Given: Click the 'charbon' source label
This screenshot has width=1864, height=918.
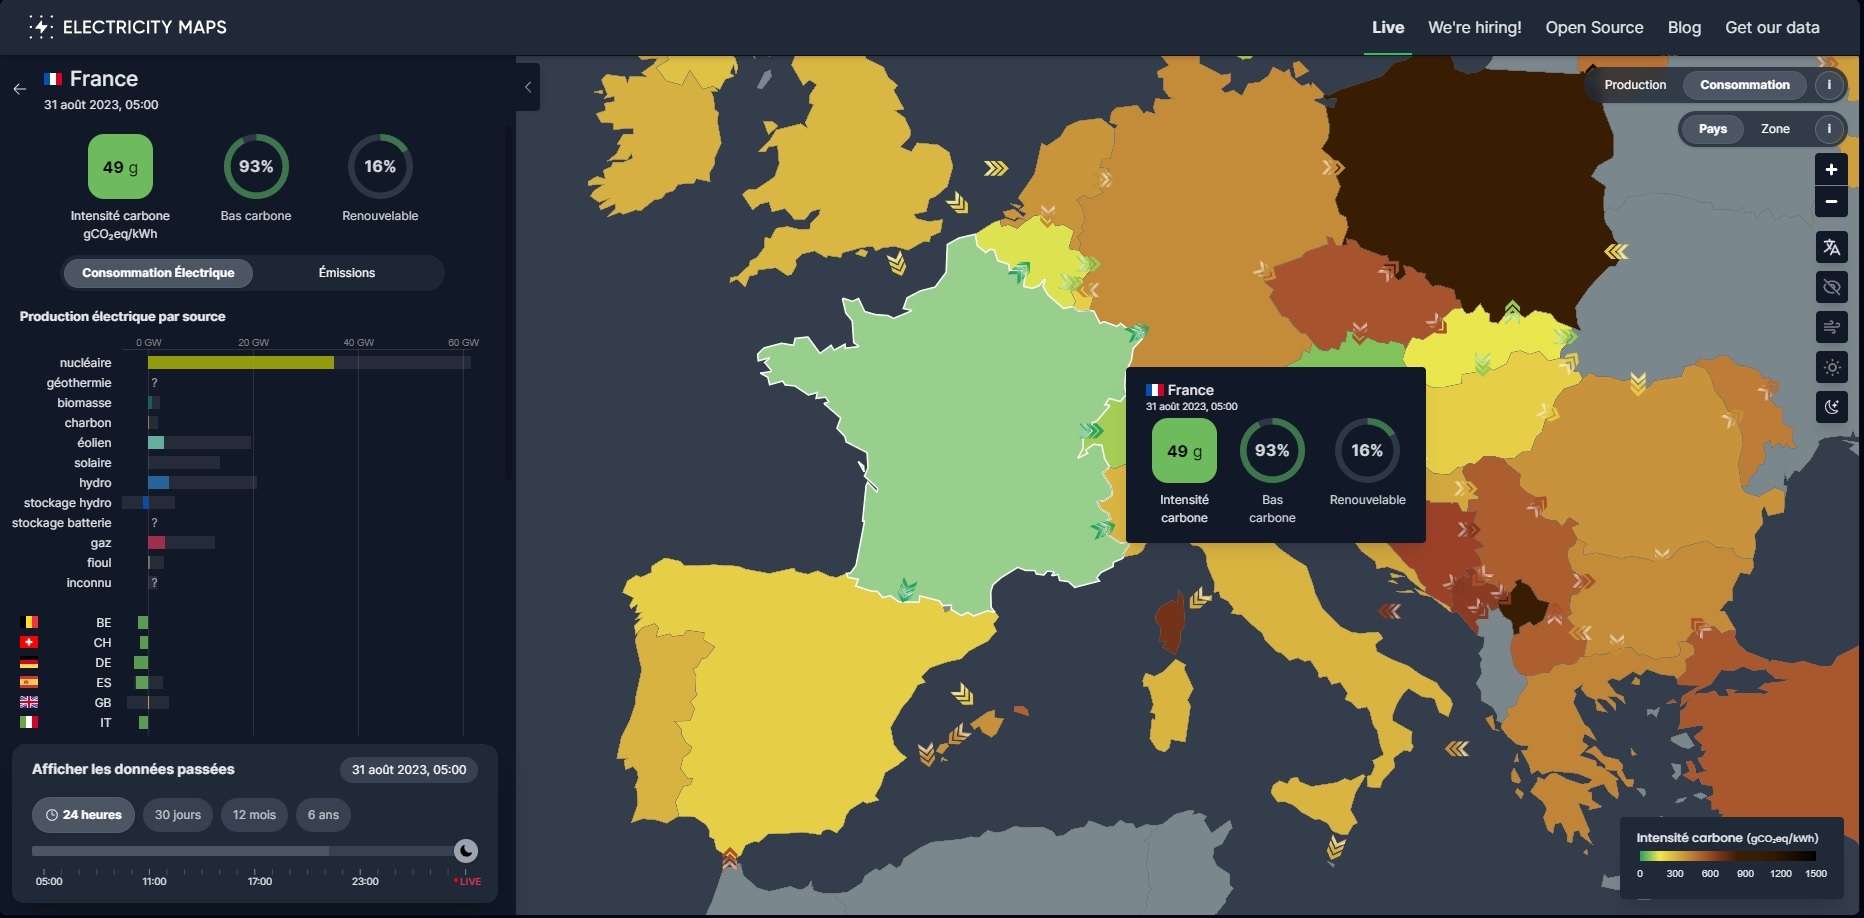Looking at the screenshot, I should pos(88,423).
